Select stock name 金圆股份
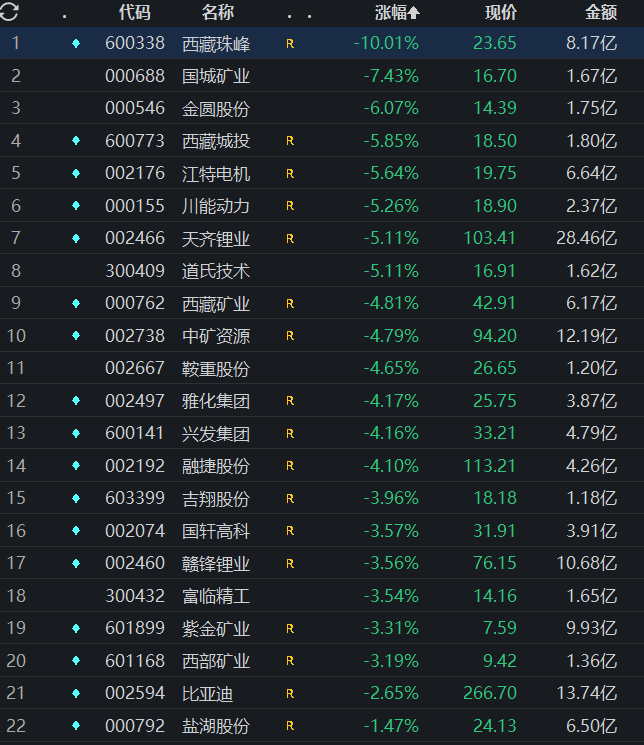 pyautogui.click(x=216, y=108)
